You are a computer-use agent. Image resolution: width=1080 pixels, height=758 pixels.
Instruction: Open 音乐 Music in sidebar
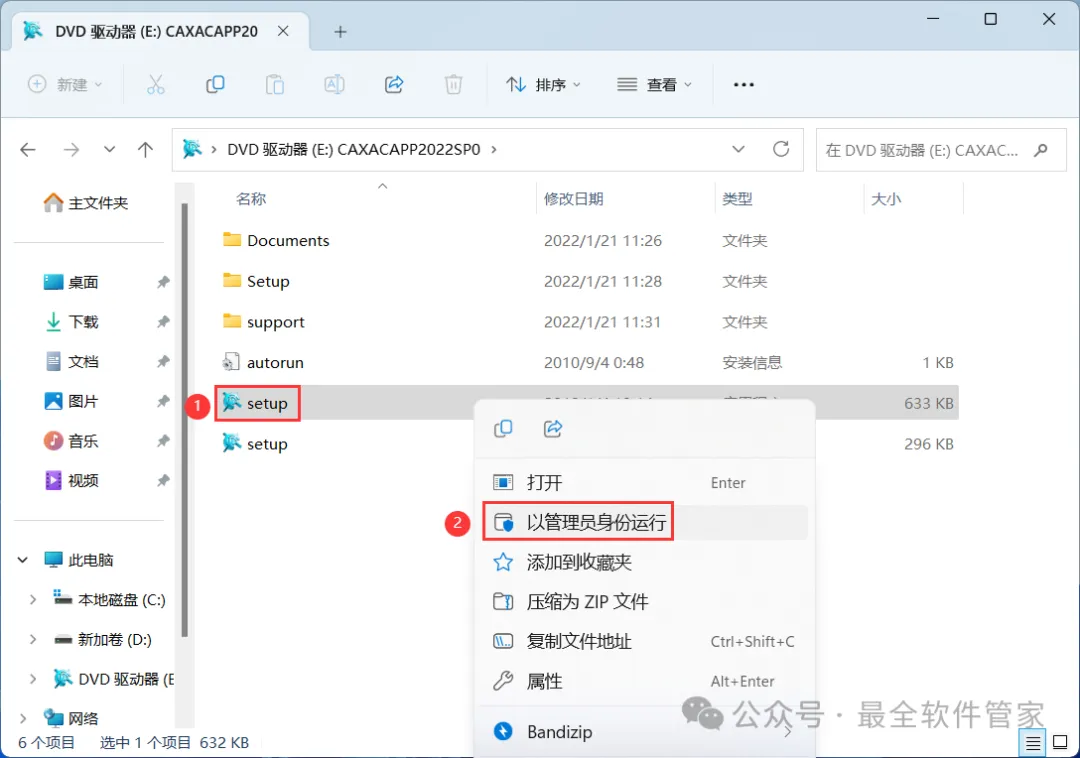pyautogui.click(x=71, y=441)
